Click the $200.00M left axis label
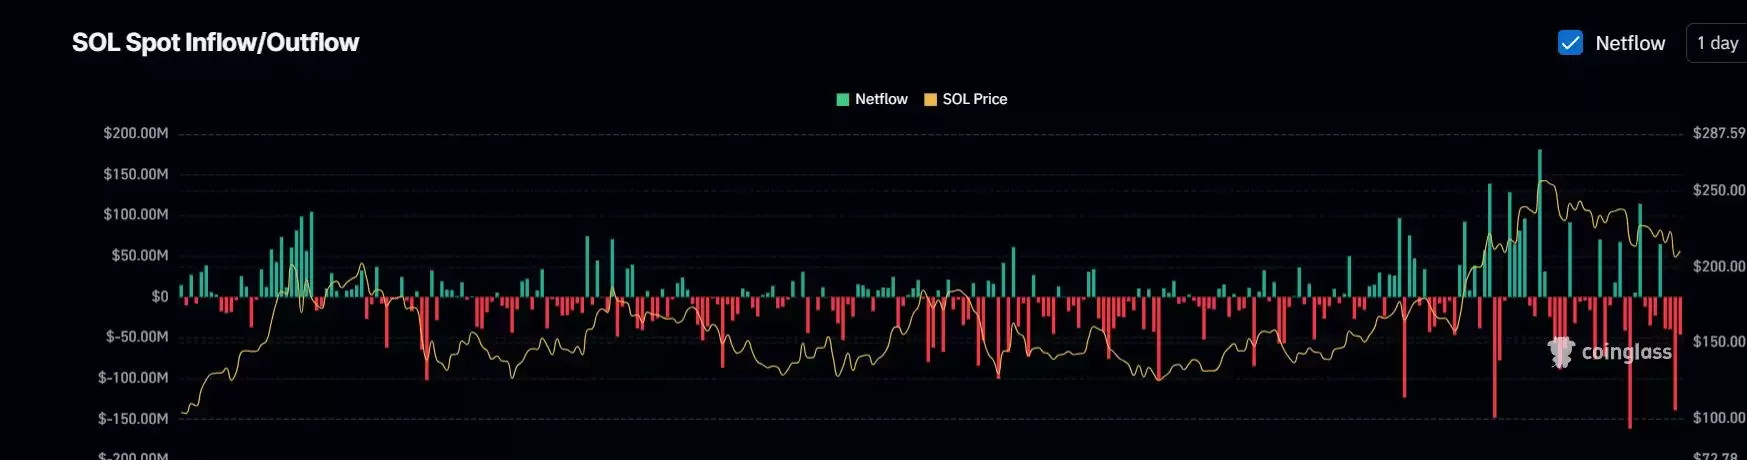This screenshot has height=460, width=1747. (136, 133)
